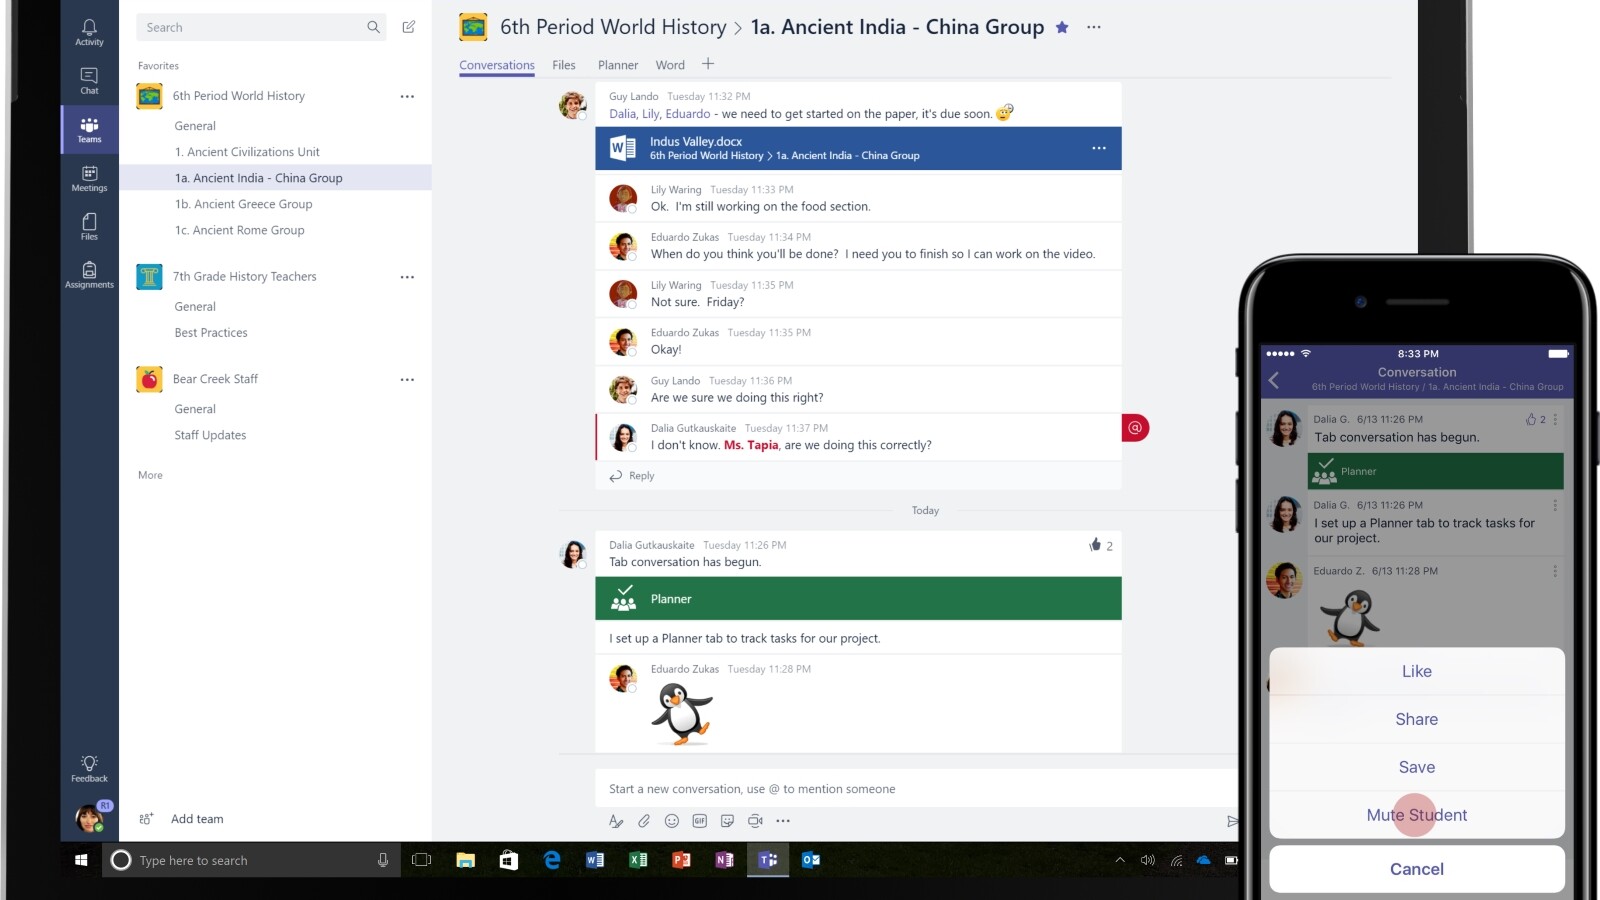Image resolution: width=1600 pixels, height=900 pixels.
Task: Open Outlook from taskbar
Action: pyautogui.click(x=811, y=860)
